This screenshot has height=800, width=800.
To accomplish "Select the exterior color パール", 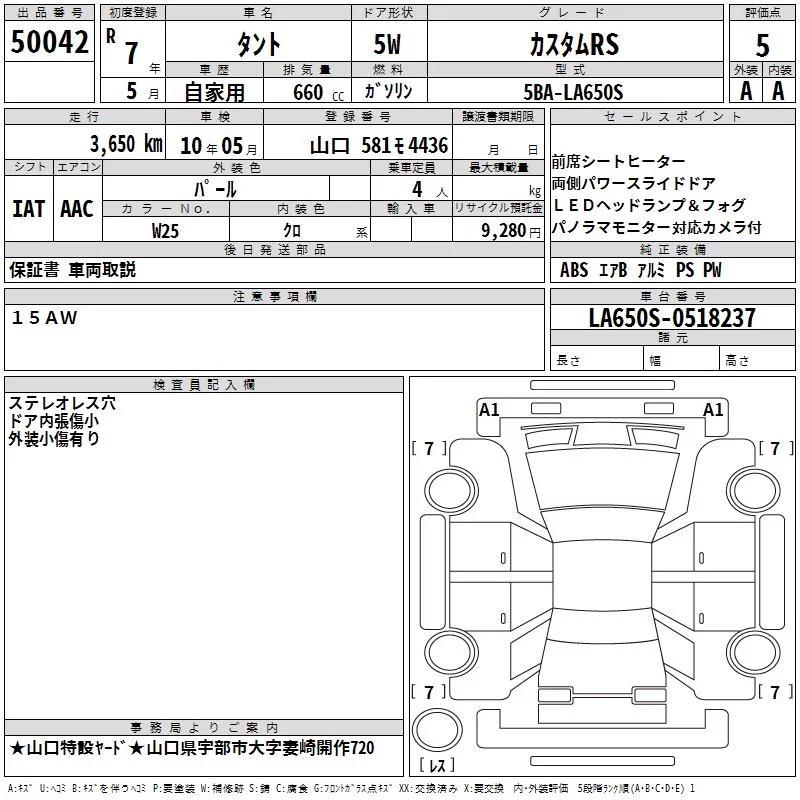I will pyautogui.click(x=215, y=189).
